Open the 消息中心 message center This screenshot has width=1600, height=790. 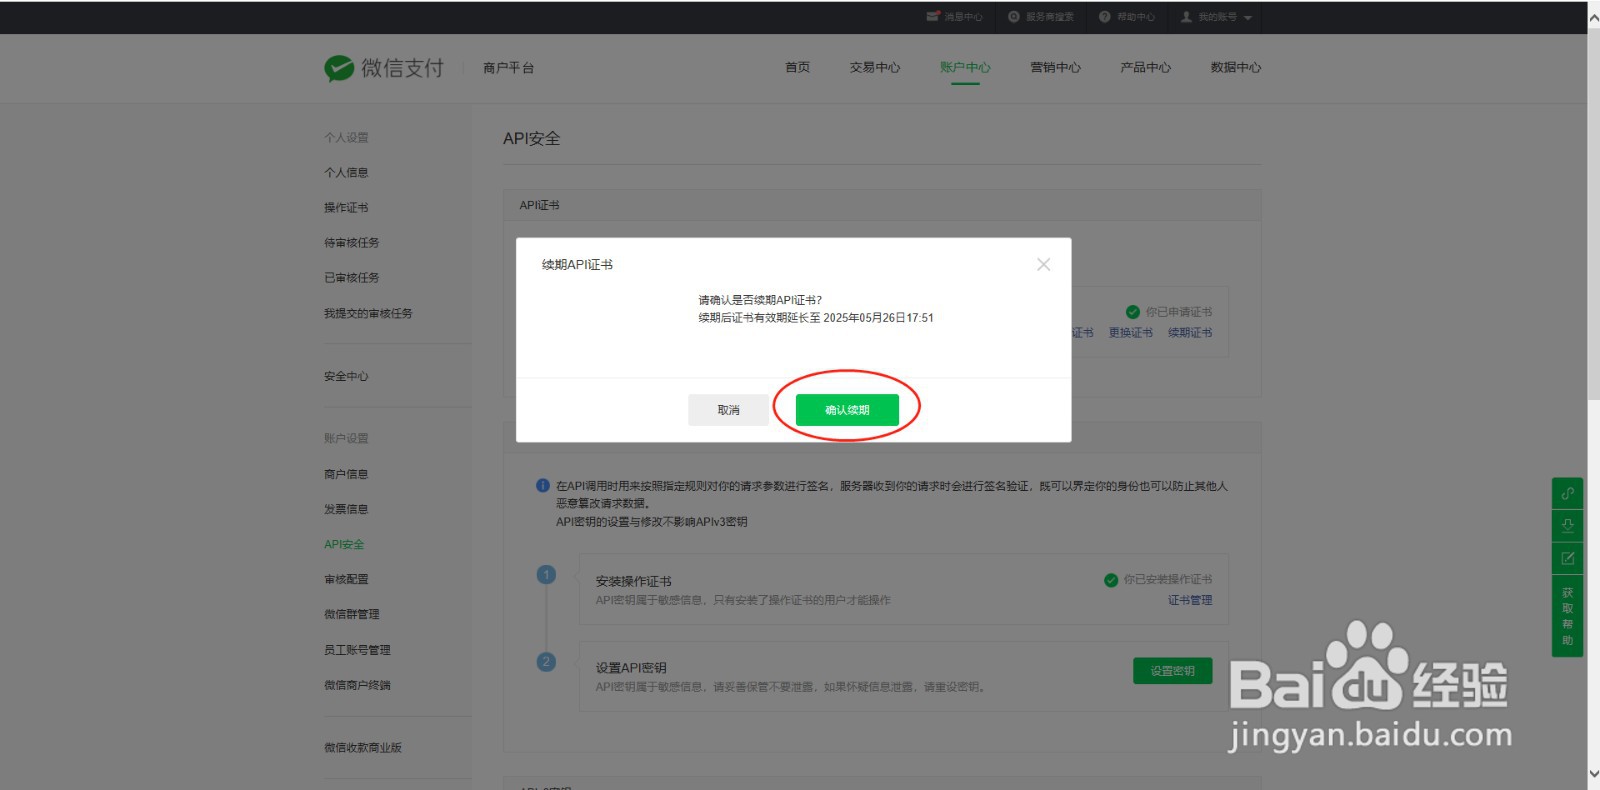point(954,17)
